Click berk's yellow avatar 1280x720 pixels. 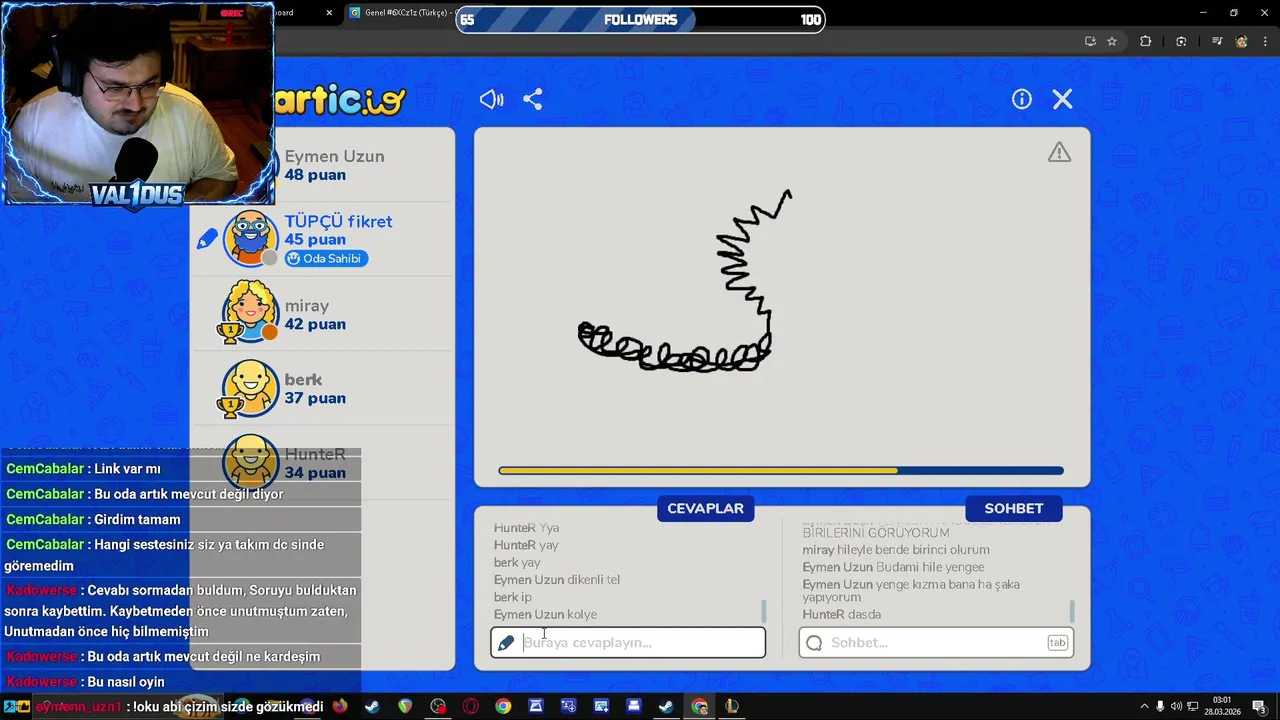pyautogui.click(x=250, y=388)
